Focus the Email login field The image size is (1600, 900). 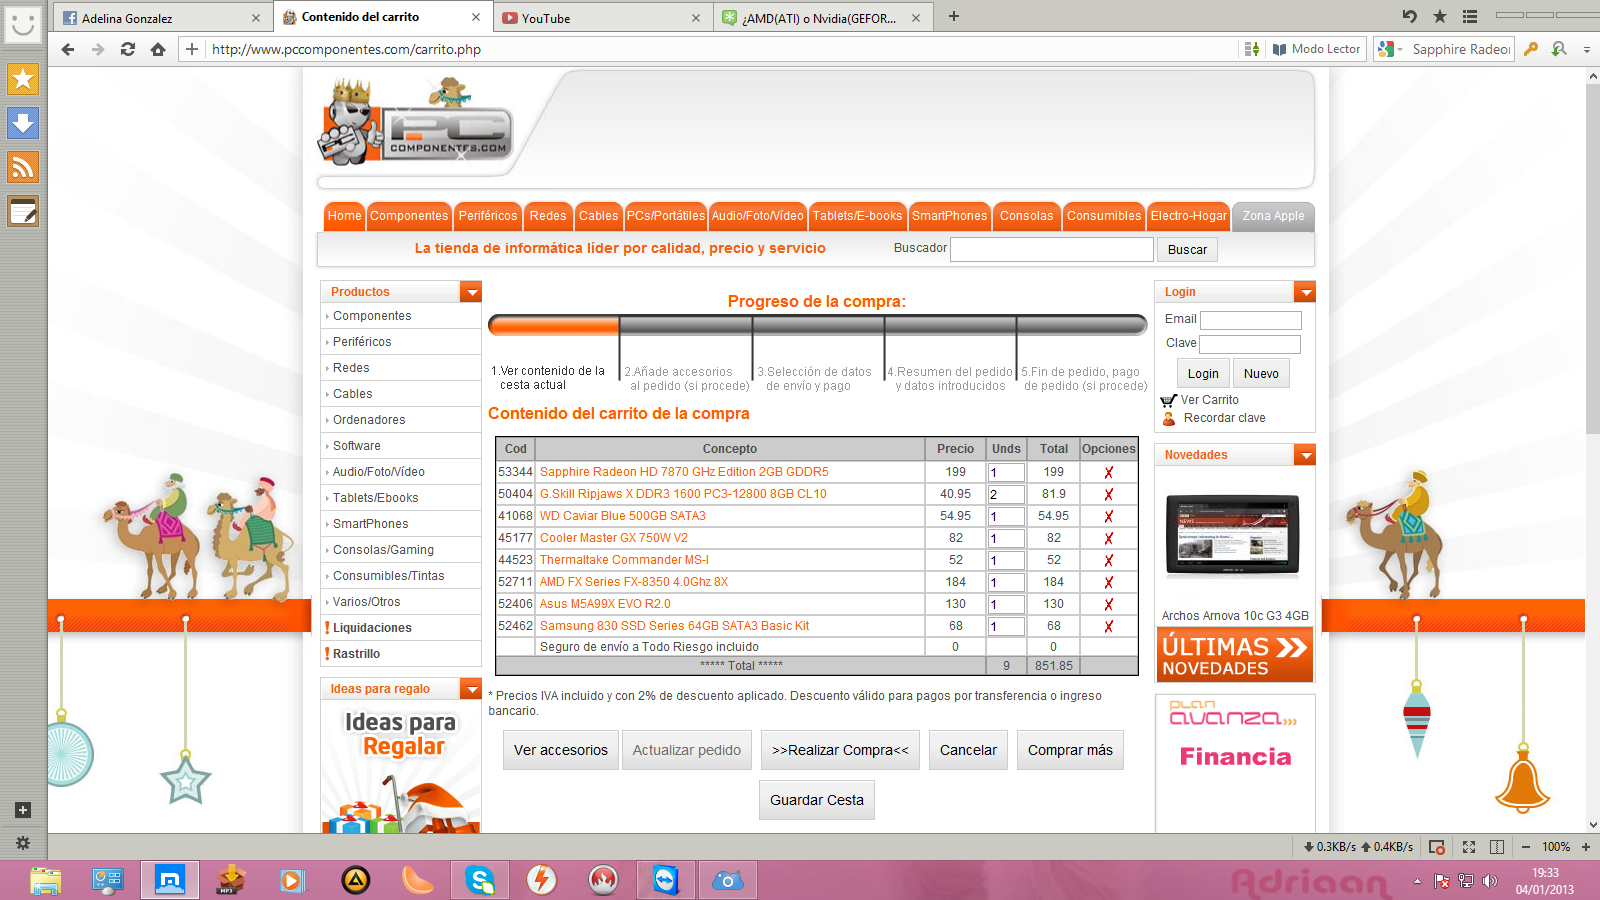click(1251, 320)
